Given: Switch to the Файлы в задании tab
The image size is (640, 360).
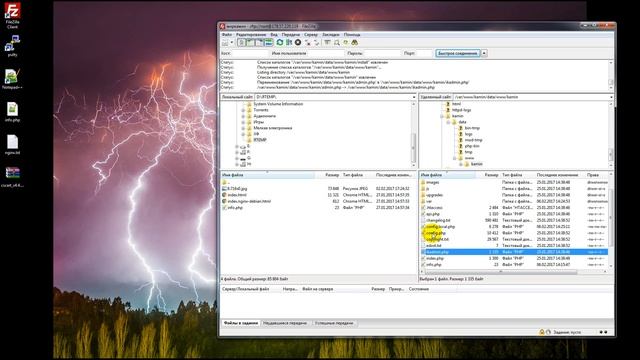Looking at the screenshot, I should 241,323.
